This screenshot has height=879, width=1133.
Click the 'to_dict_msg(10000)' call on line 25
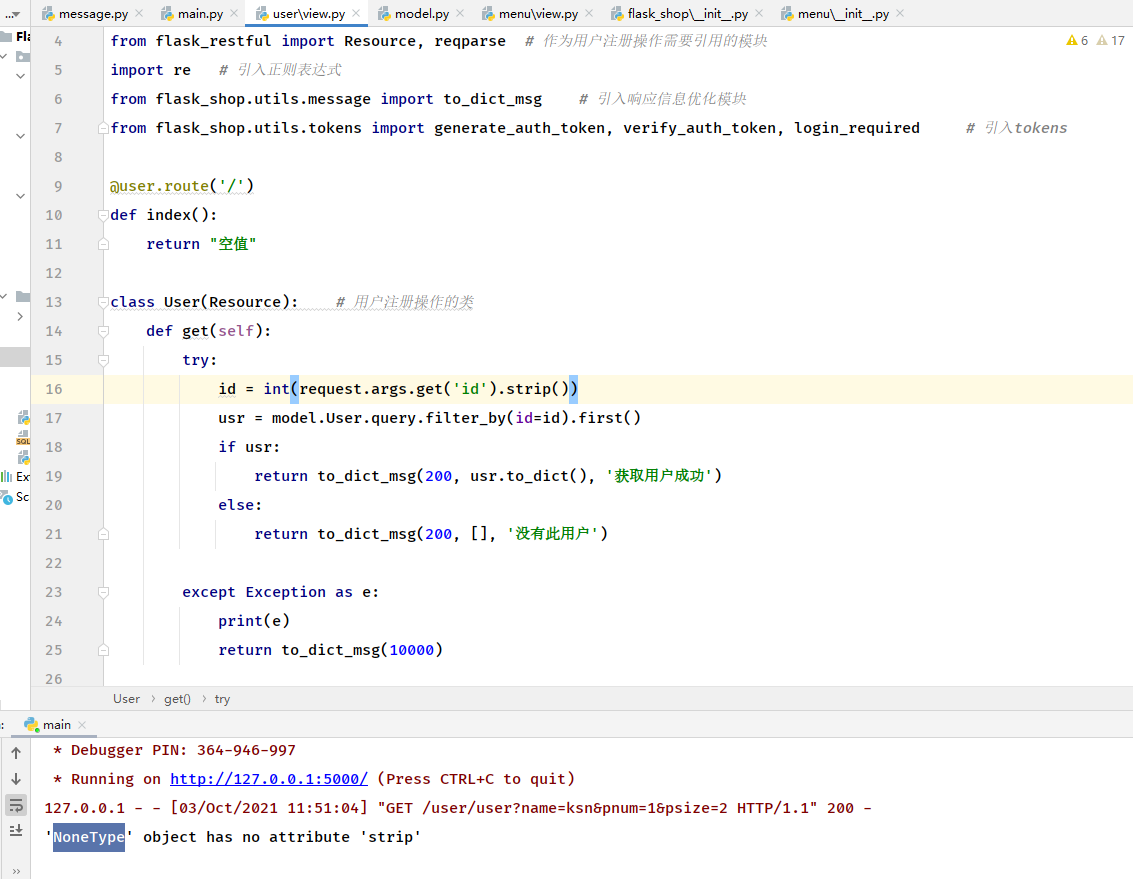click(362, 650)
